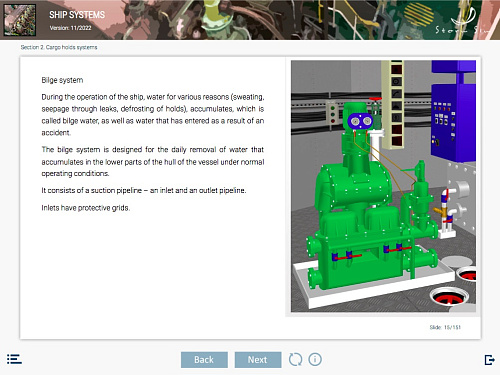Click the slide counter 15/151
The height and width of the screenshot is (375, 500).
point(445,327)
